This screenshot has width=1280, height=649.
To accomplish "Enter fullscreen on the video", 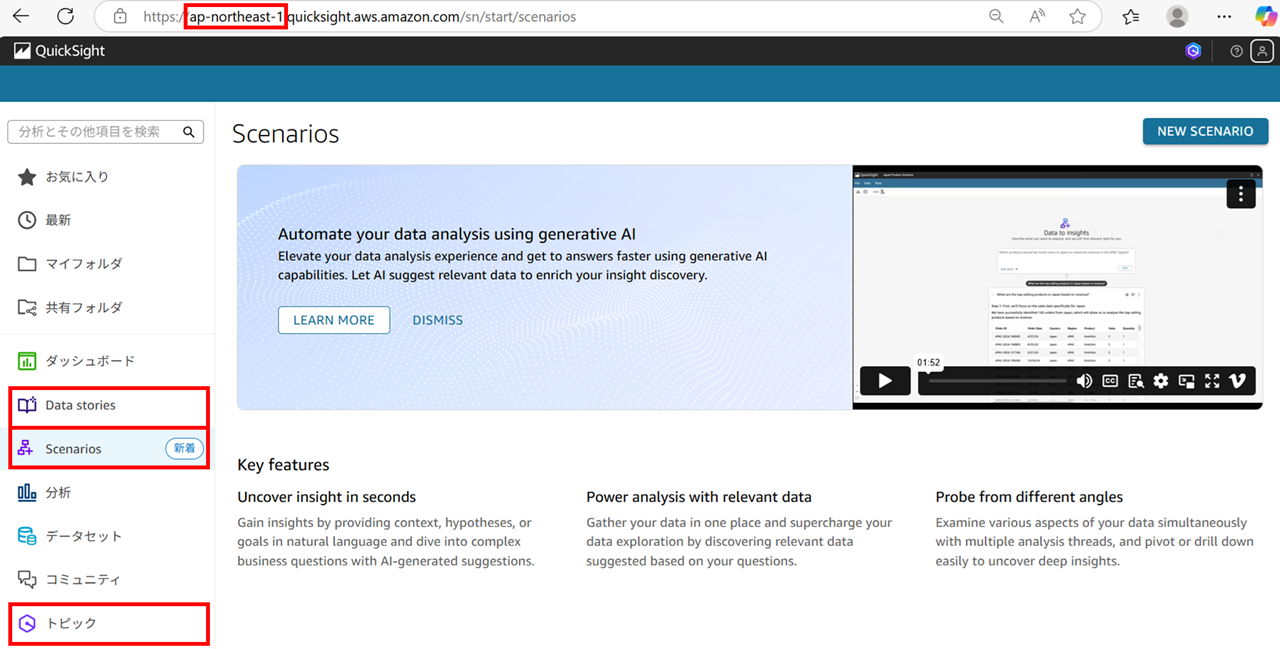I will click(x=1212, y=381).
